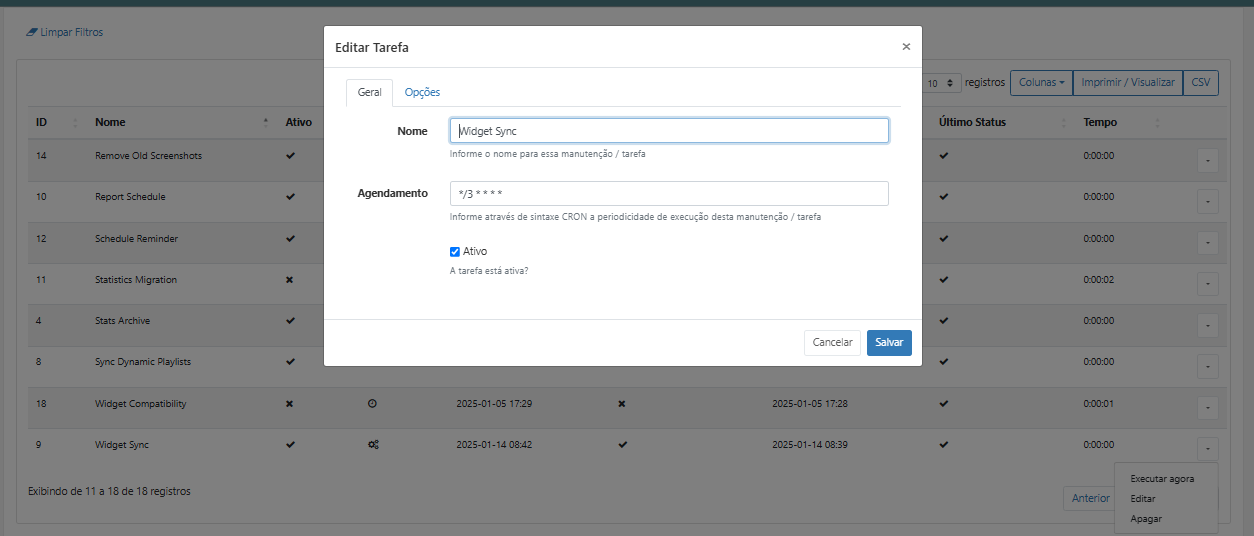Click the ID column sort arrows
The height and width of the screenshot is (536, 1254).
pos(76,123)
